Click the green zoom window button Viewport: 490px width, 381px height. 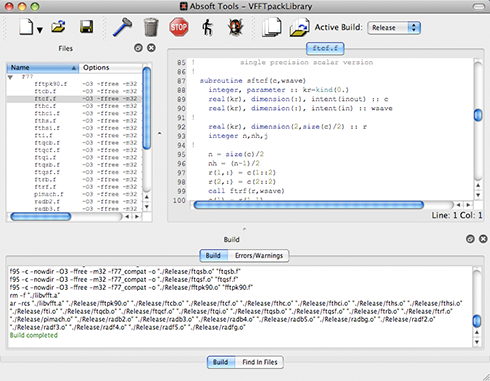click(35, 6)
